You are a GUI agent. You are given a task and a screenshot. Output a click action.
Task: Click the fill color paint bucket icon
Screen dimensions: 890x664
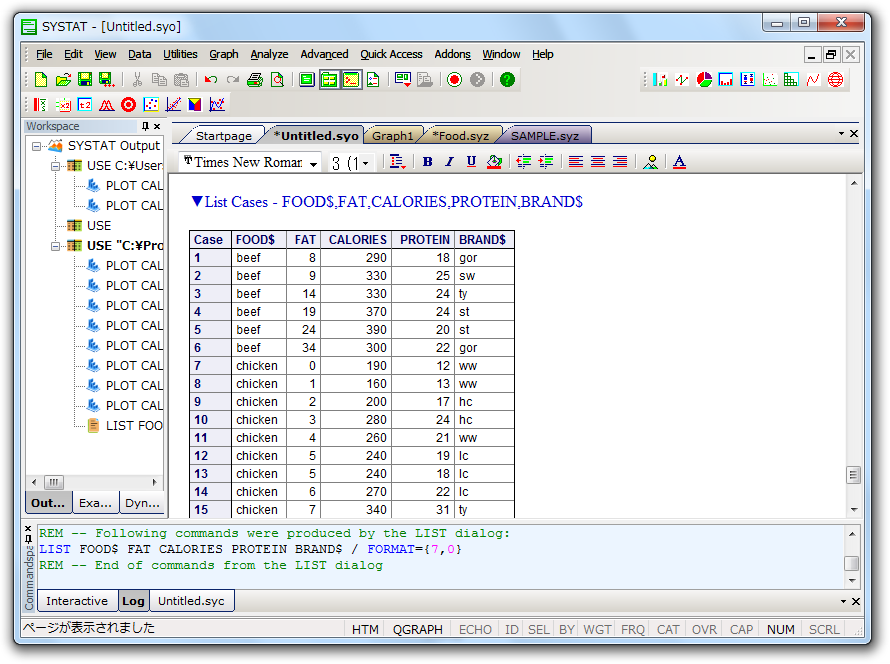(494, 162)
